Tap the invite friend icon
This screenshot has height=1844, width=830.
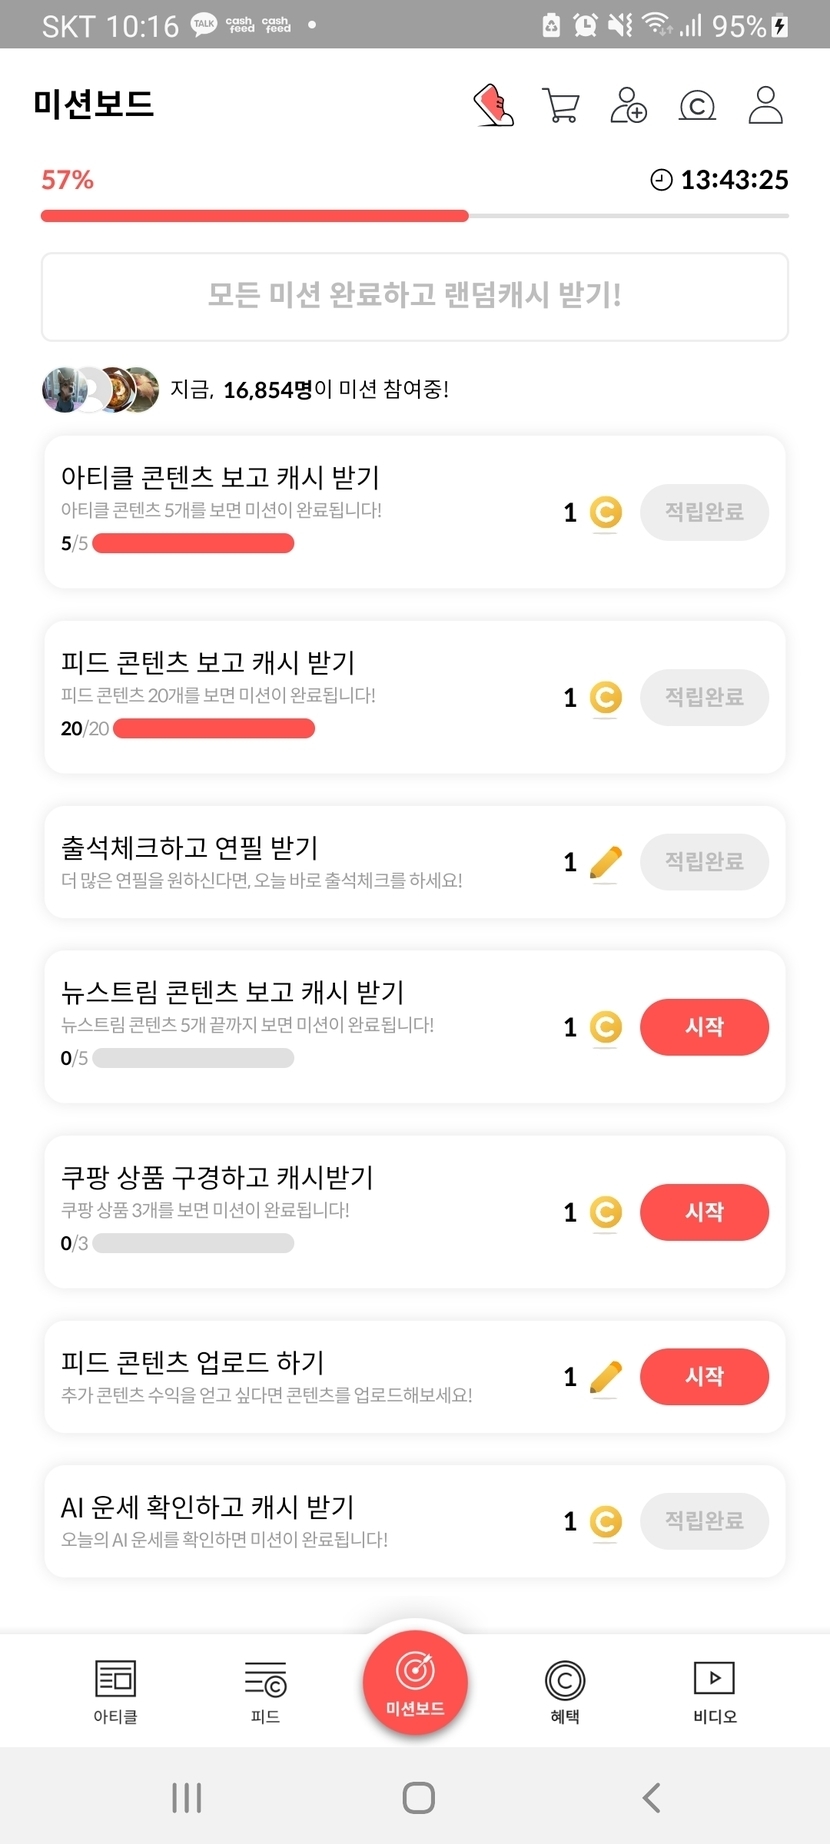(628, 105)
